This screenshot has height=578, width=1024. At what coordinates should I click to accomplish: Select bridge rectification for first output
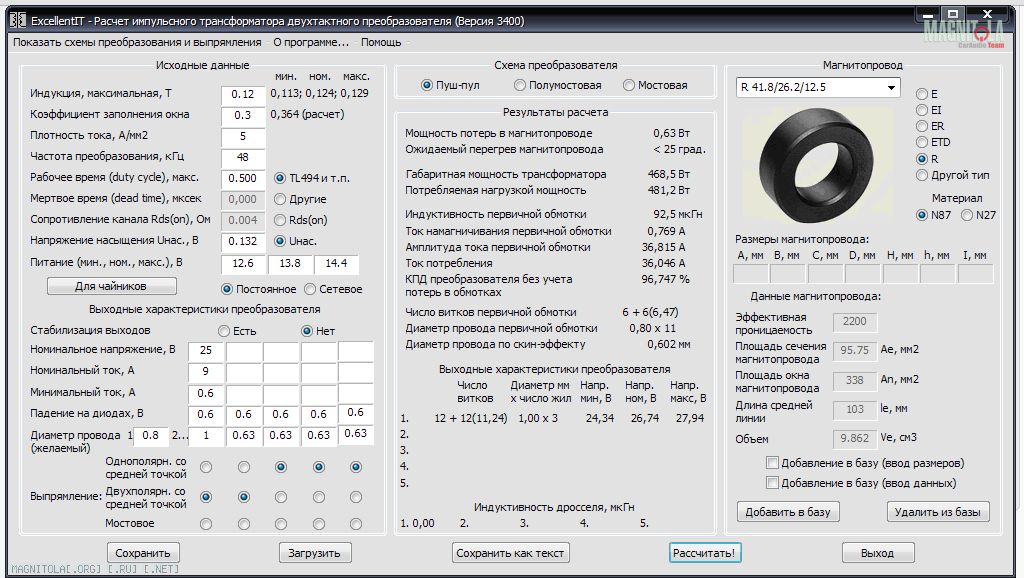206,524
